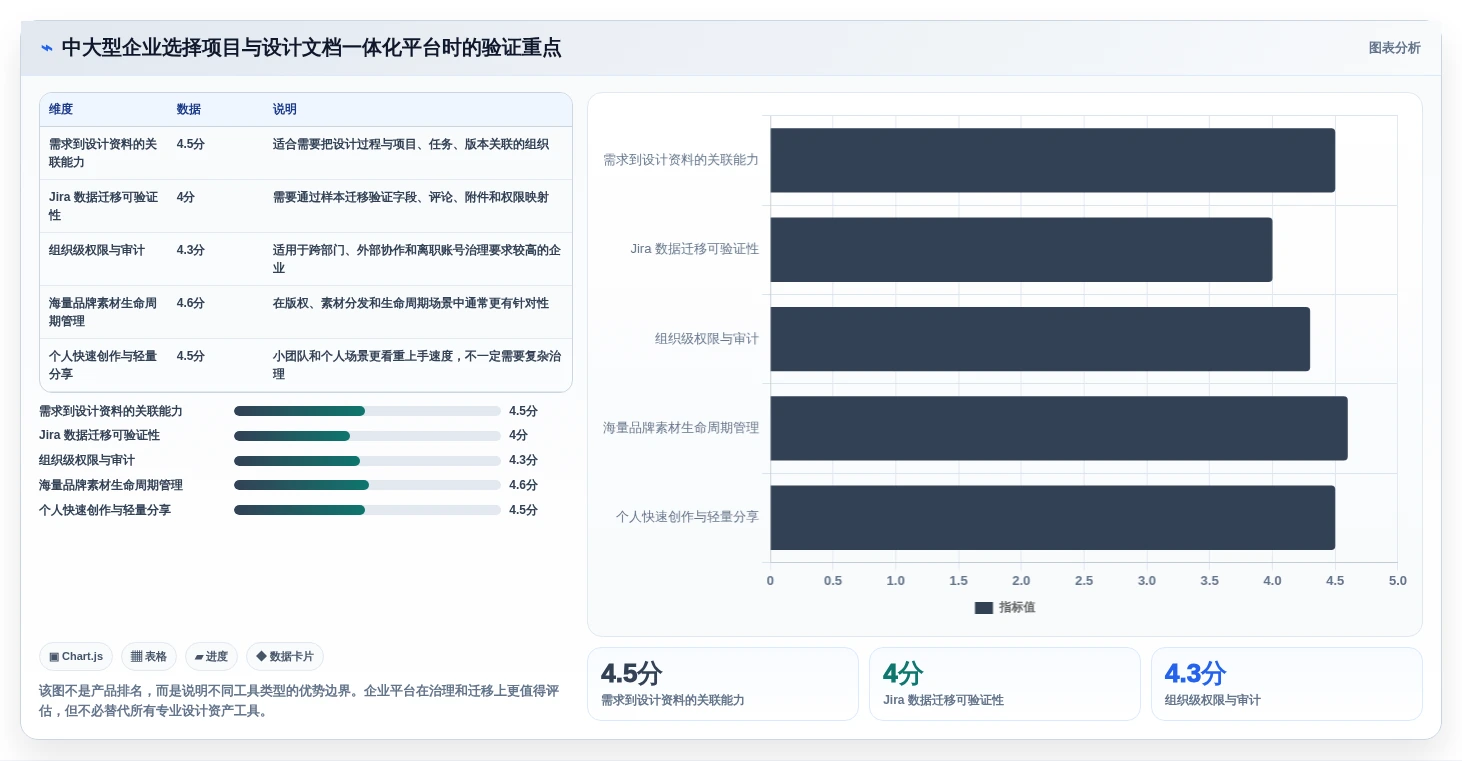The width and height of the screenshot is (1462, 761).
Task: Click the 4.3分 value in the table
Action: click(191, 250)
